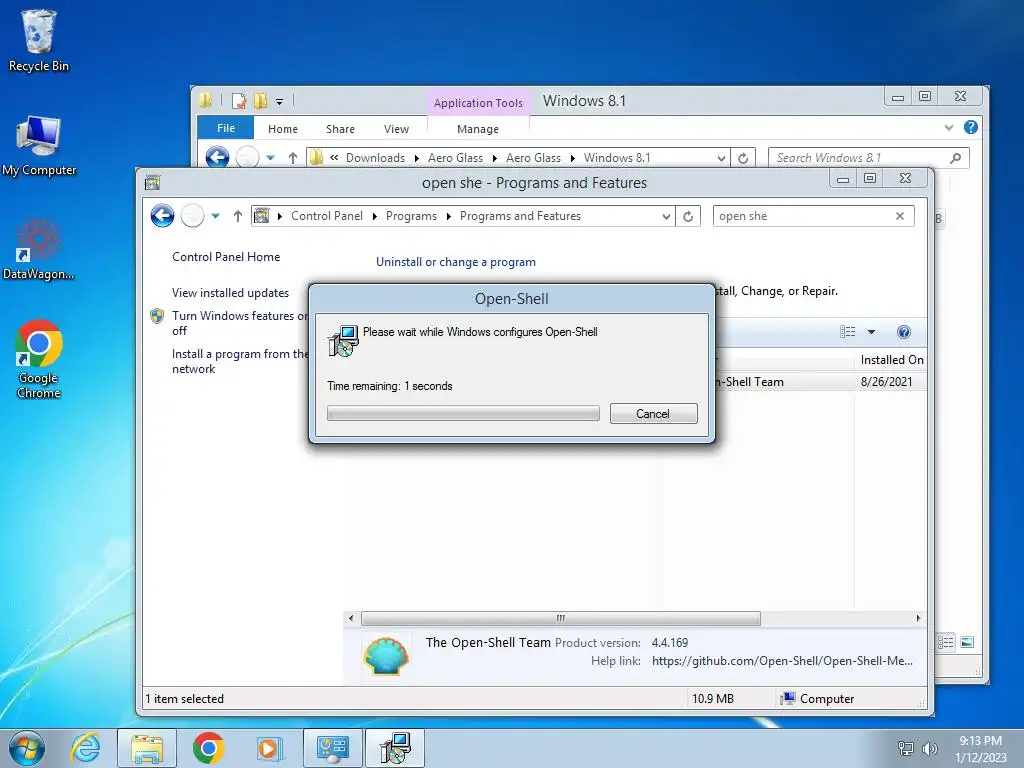Click the Windows Start button
1024x768 pixels.
tap(26, 748)
